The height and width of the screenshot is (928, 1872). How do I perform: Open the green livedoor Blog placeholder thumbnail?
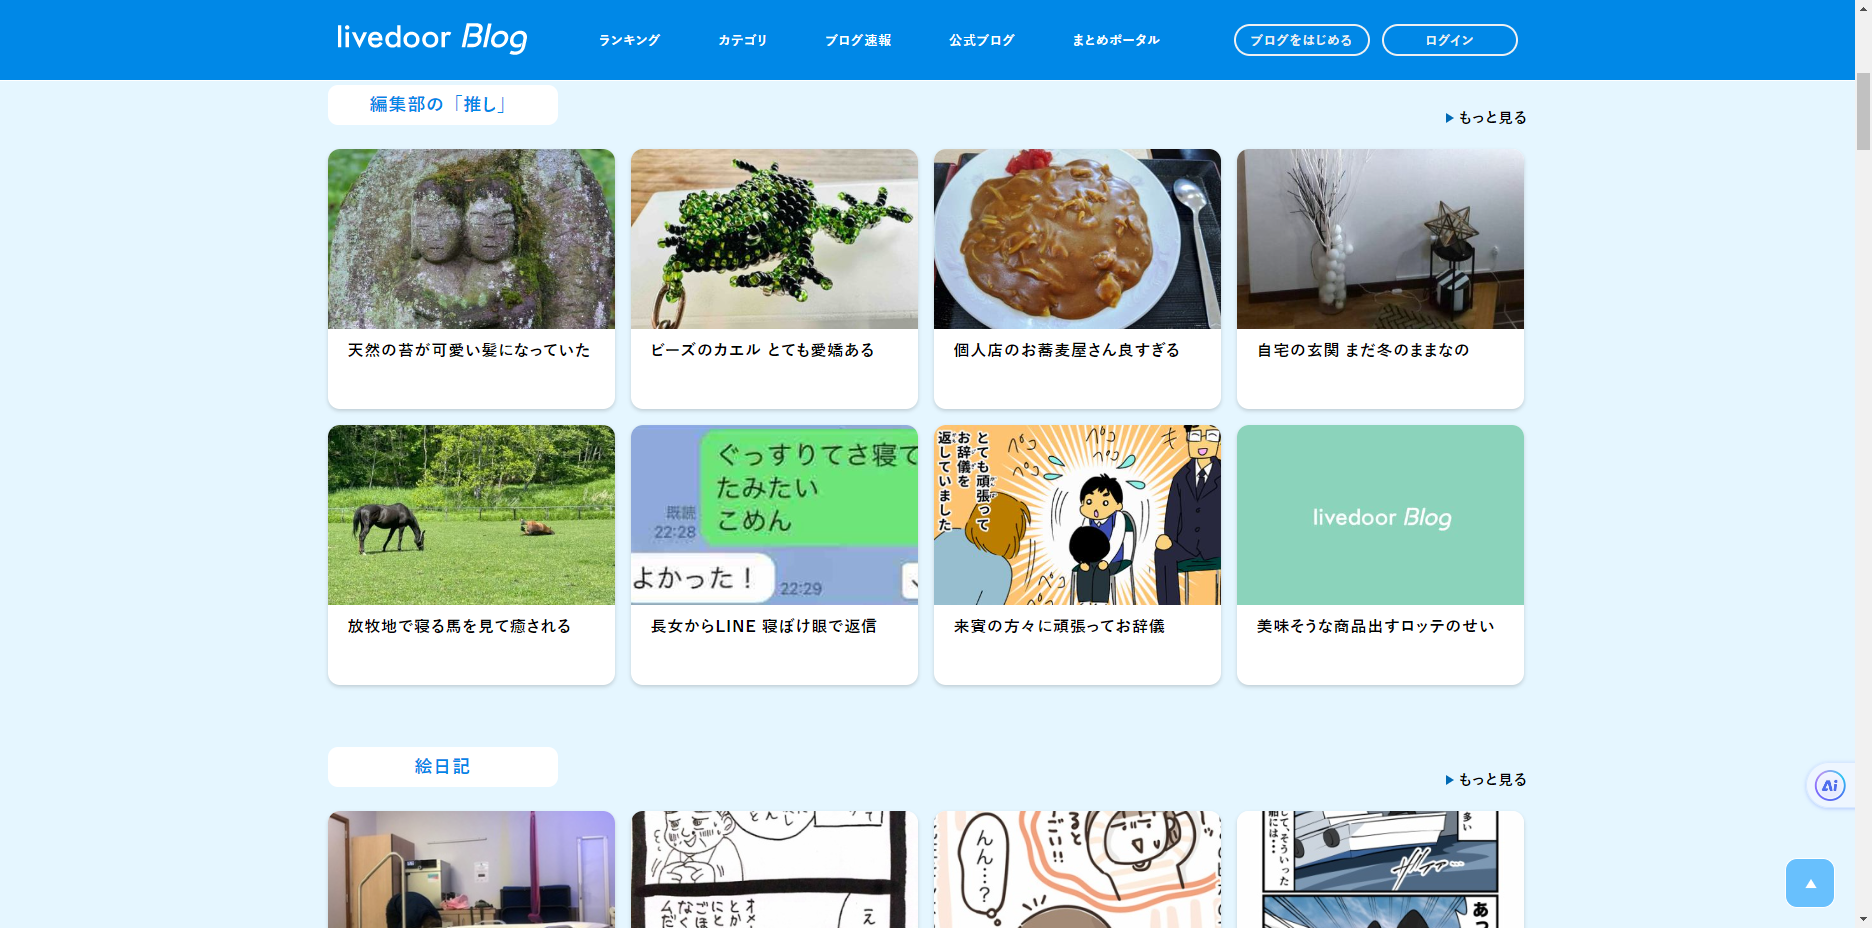click(1380, 515)
